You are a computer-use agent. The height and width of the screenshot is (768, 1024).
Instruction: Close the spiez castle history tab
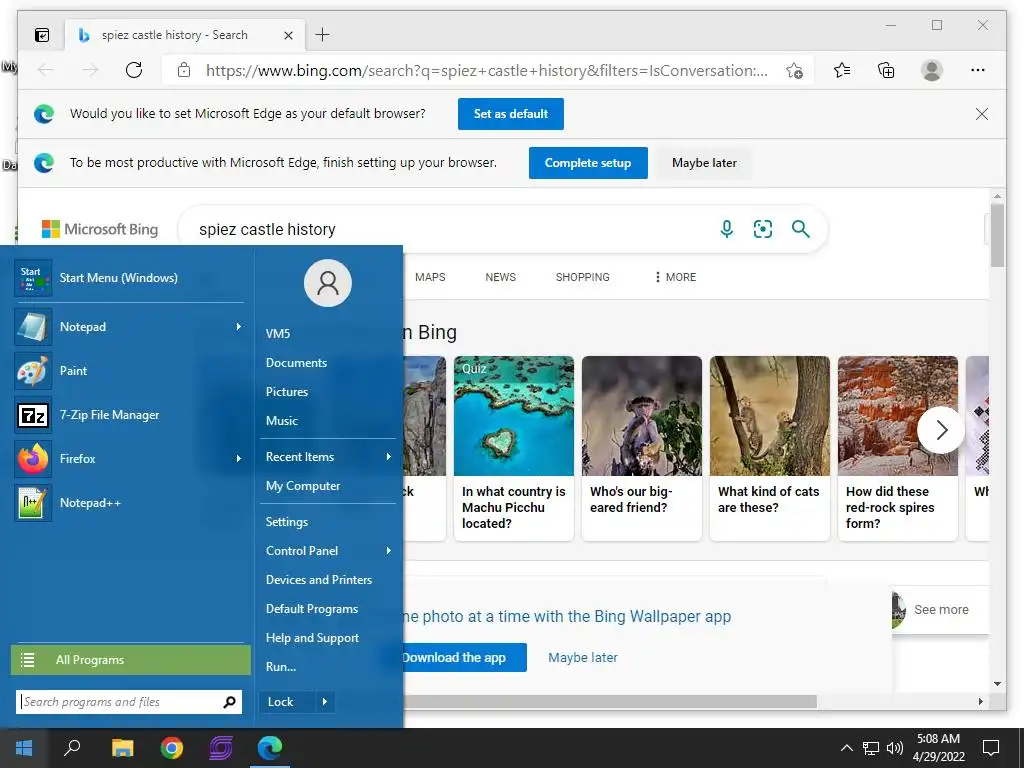click(288, 35)
